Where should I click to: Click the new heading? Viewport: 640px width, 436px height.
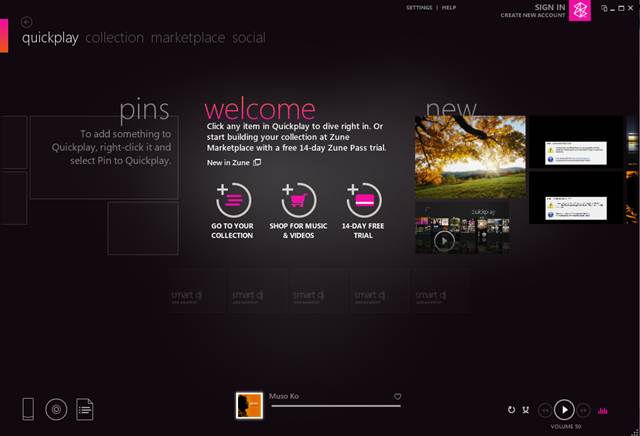pyautogui.click(x=451, y=108)
